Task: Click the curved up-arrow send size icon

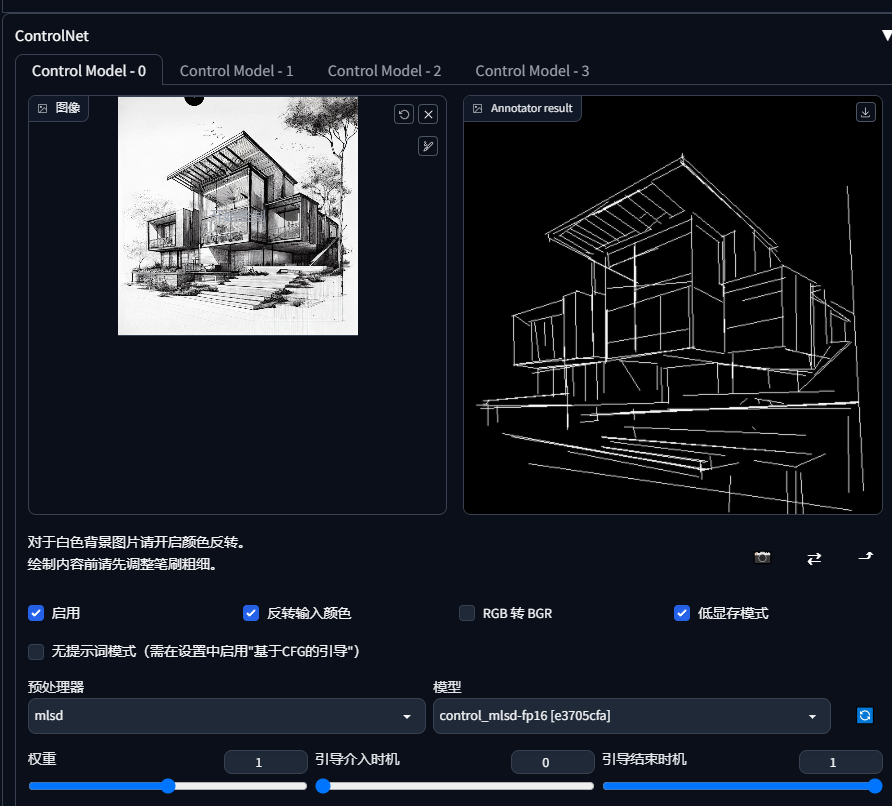Action: coord(865,557)
